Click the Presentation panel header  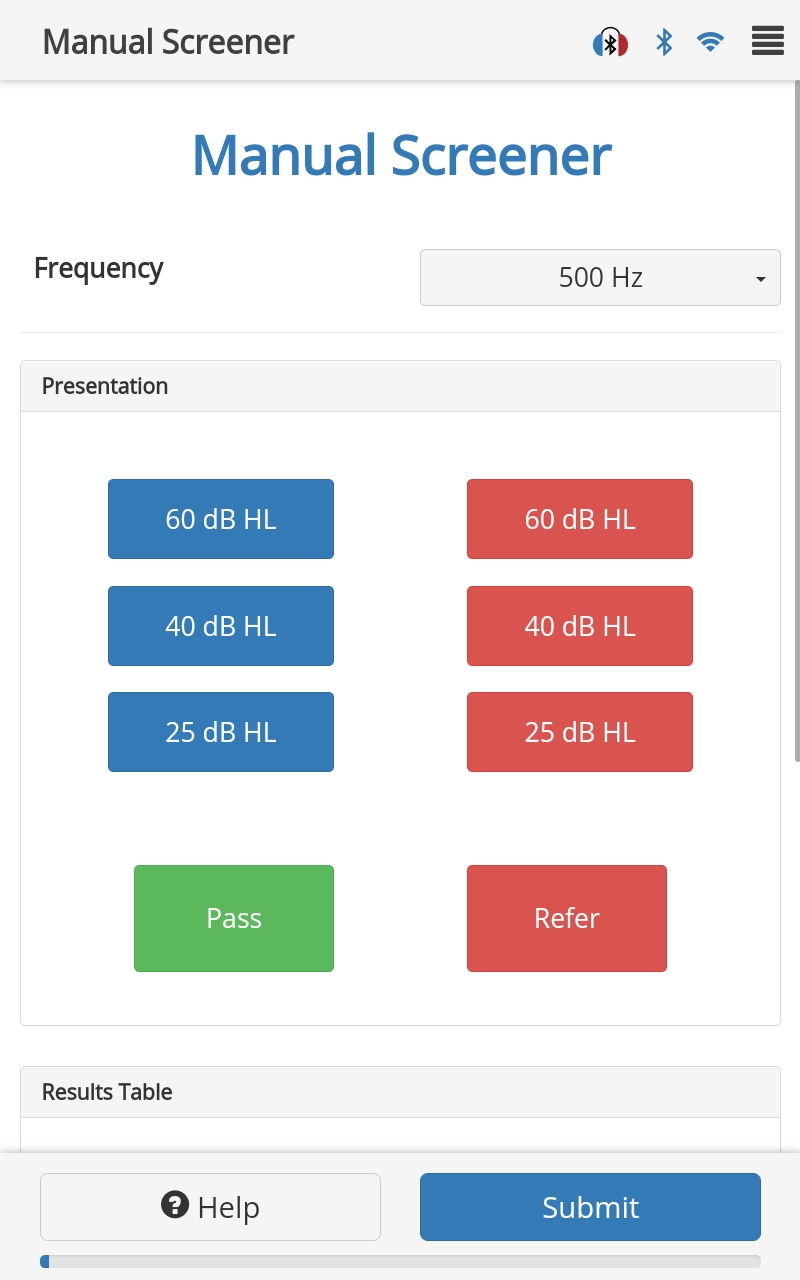400,386
